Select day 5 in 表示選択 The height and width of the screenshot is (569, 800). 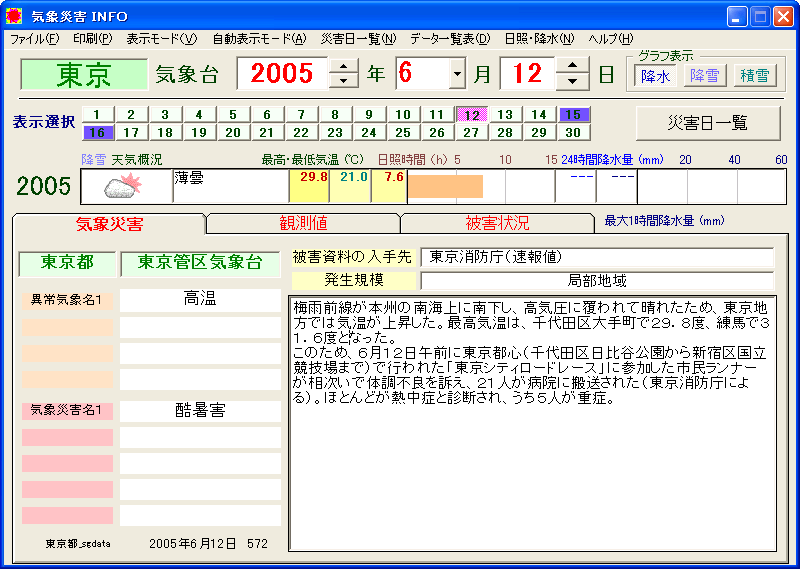(x=233, y=114)
